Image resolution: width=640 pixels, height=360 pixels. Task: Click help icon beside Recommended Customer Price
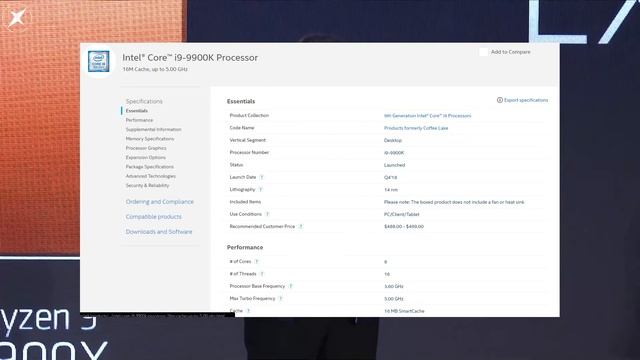(x=301, y=227)
